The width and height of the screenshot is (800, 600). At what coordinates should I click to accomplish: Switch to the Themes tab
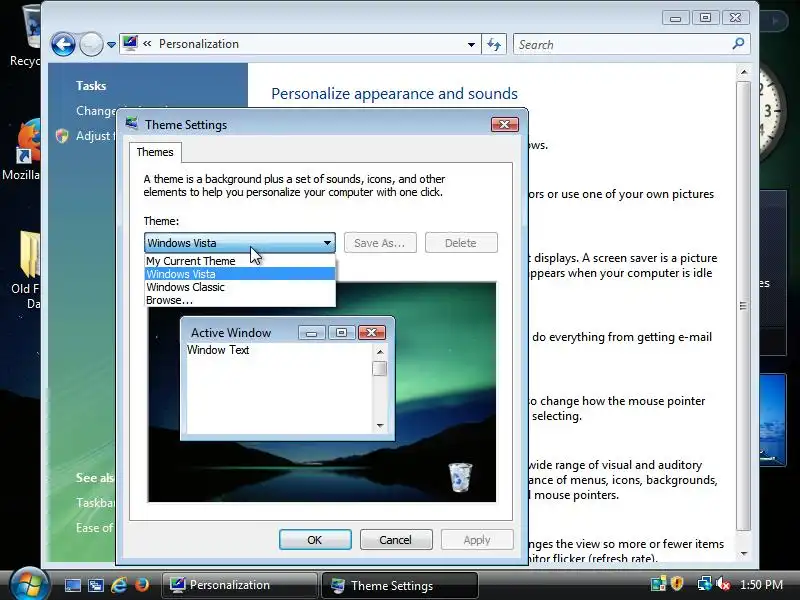click(x=155, y=152)
